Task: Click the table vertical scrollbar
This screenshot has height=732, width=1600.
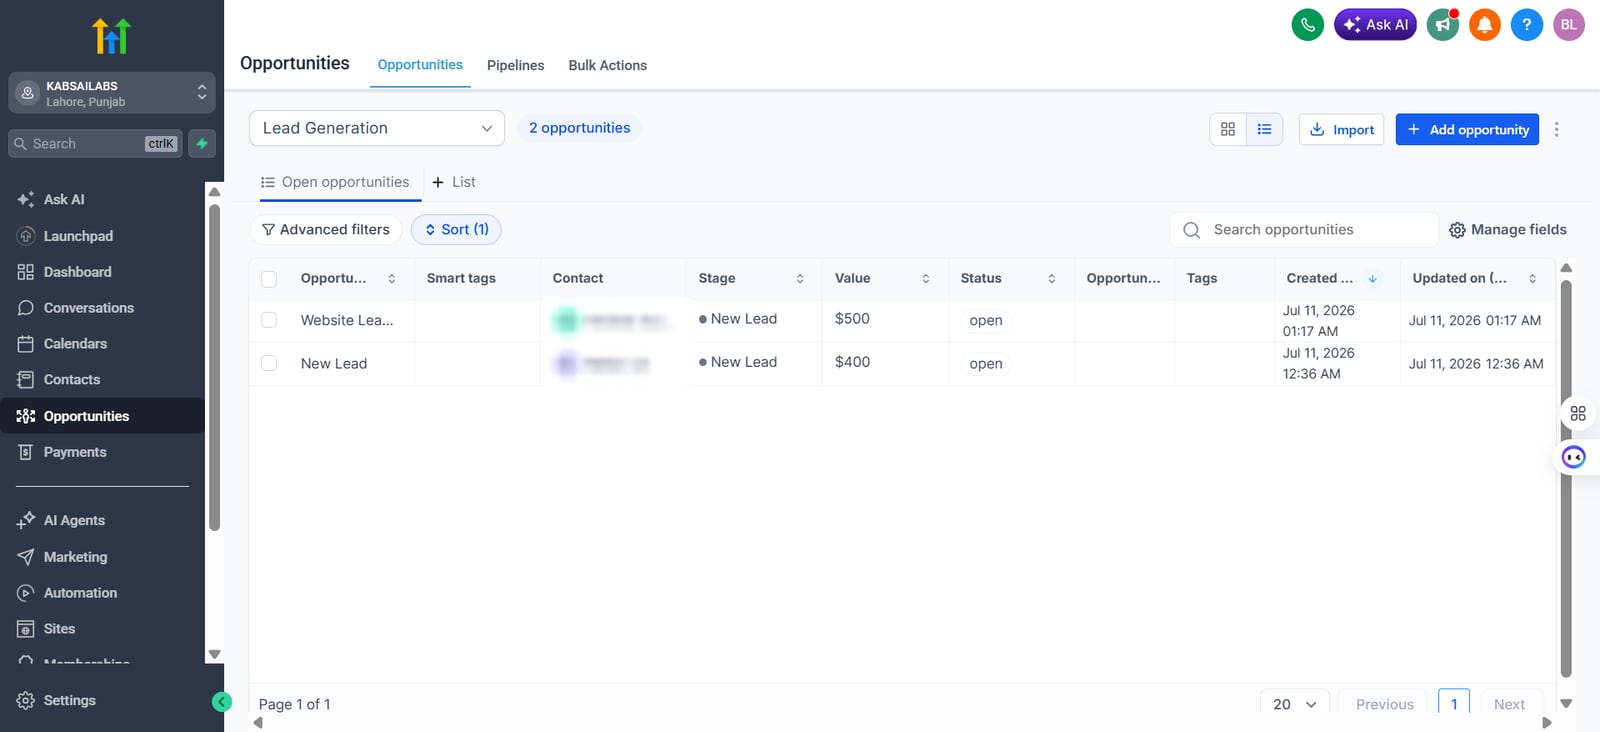Action: [x=1566, y=478]
